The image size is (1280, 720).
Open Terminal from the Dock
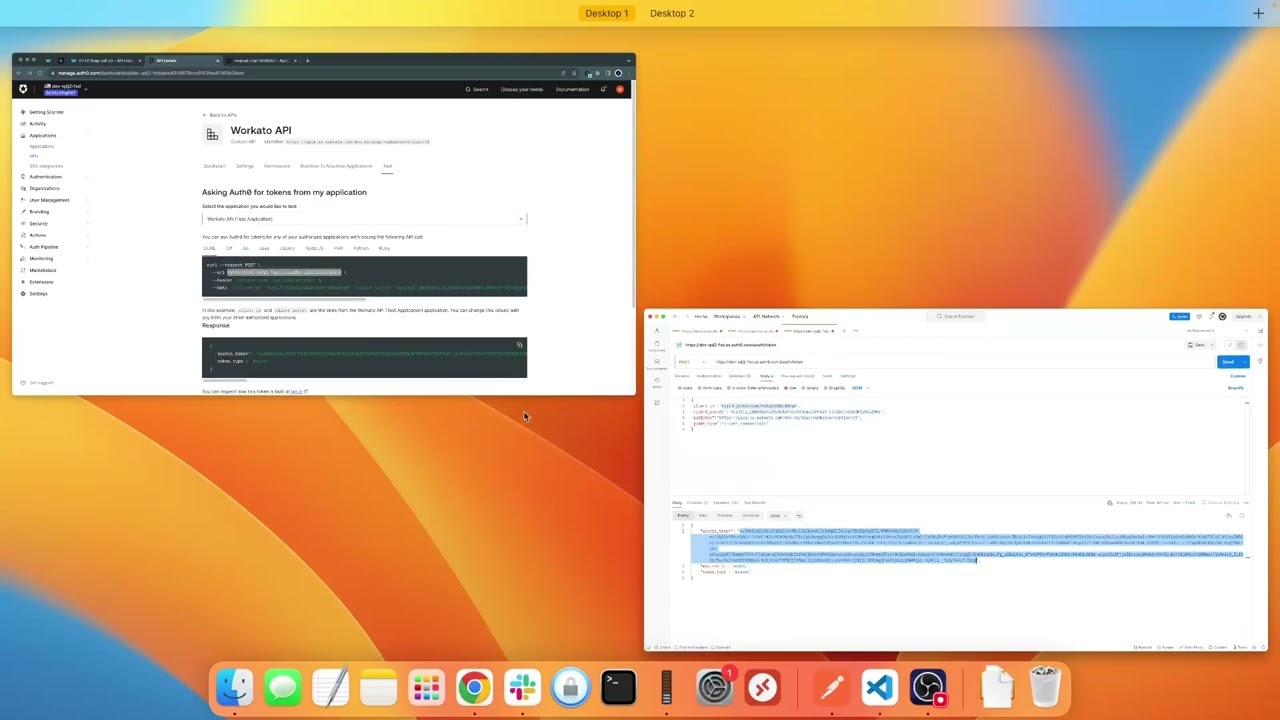tap(619, 688)
